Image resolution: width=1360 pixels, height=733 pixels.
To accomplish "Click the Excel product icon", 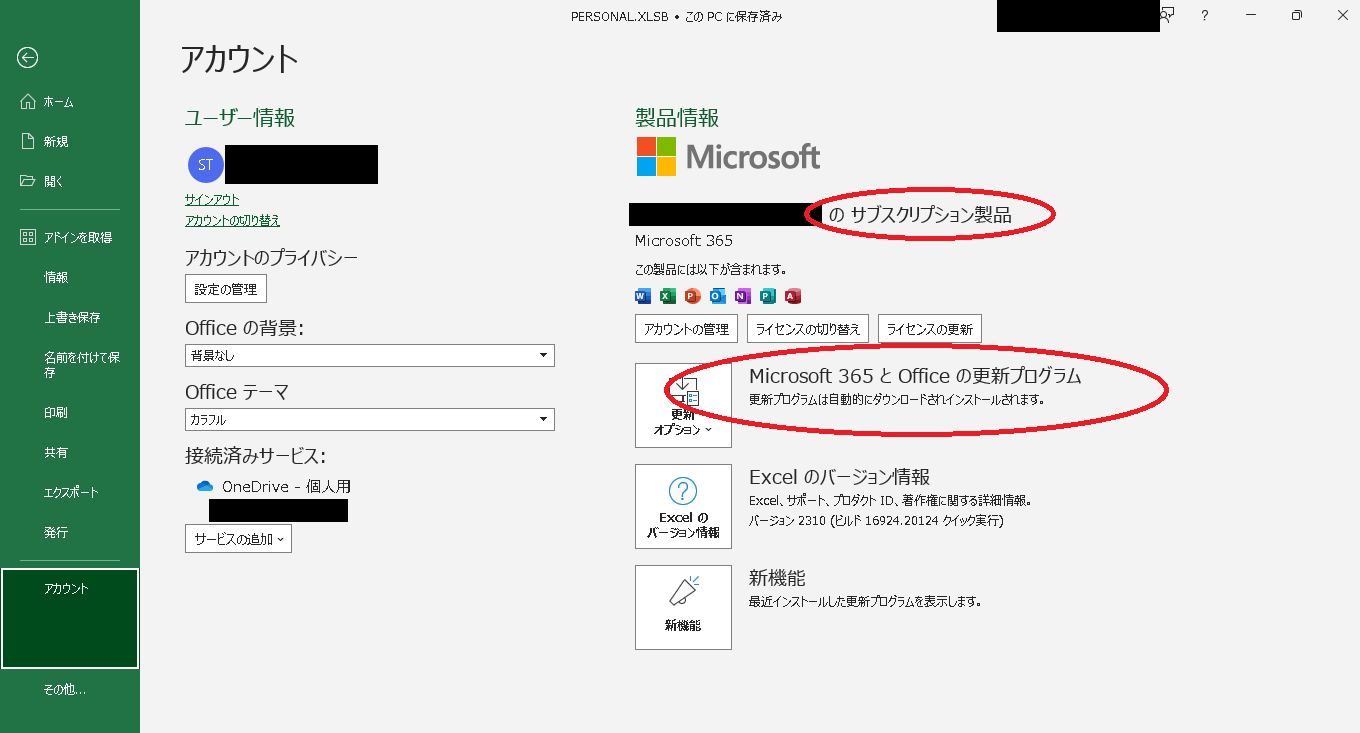I will click(668, 296).
